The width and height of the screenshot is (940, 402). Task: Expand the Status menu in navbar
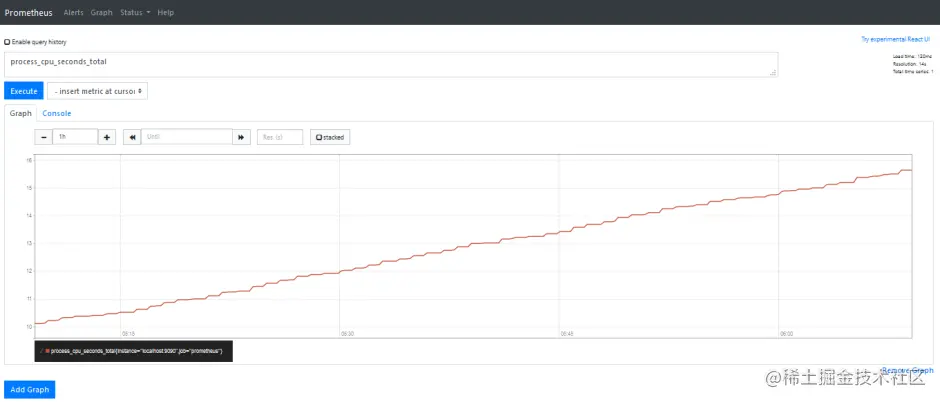(x=135, y=13)
